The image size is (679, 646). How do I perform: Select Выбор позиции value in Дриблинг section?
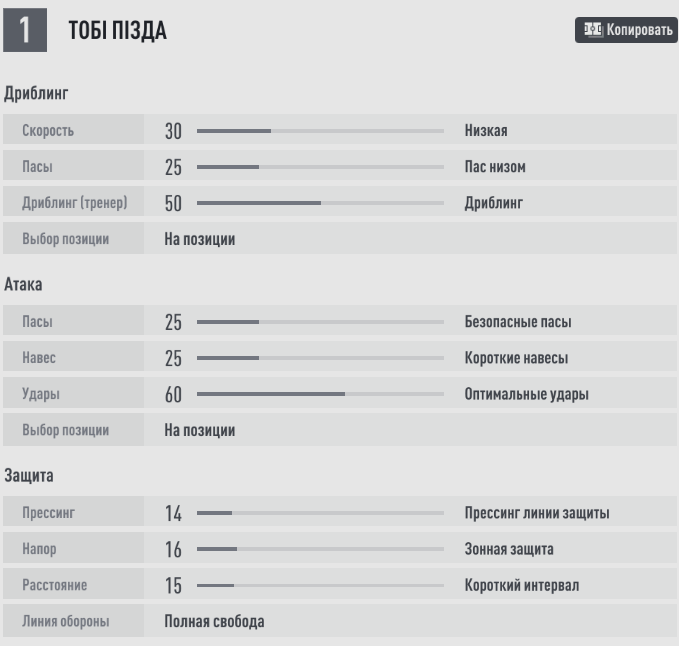[200, 239]
